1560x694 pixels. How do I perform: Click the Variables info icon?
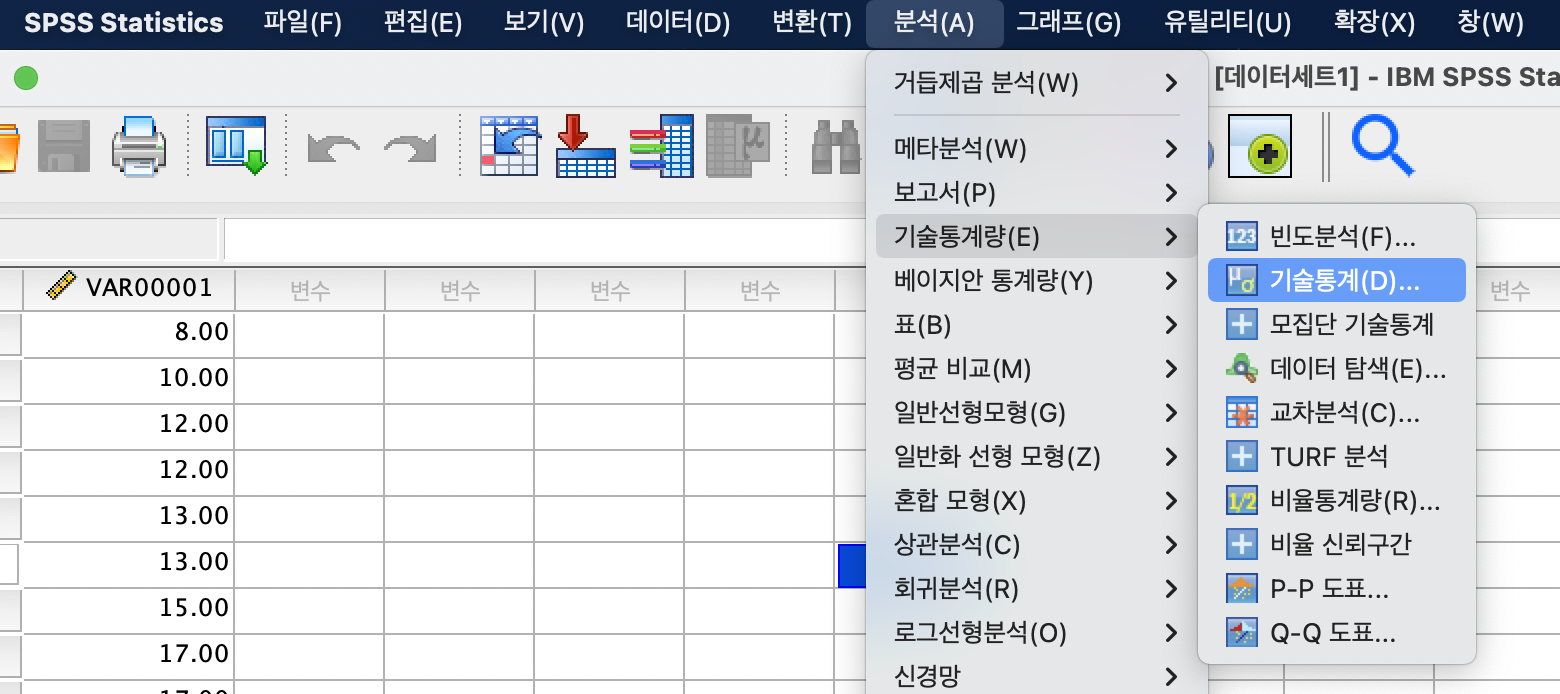coord(661,146)
